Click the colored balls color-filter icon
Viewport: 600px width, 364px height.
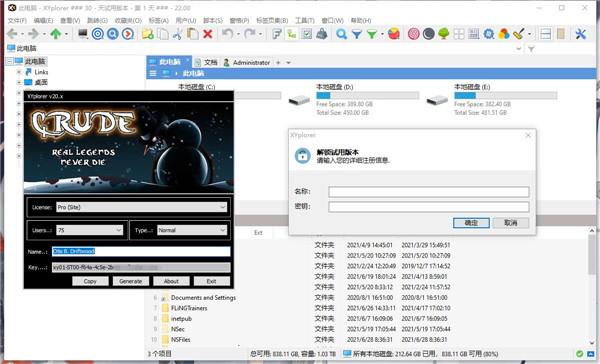tap(504, 34)
